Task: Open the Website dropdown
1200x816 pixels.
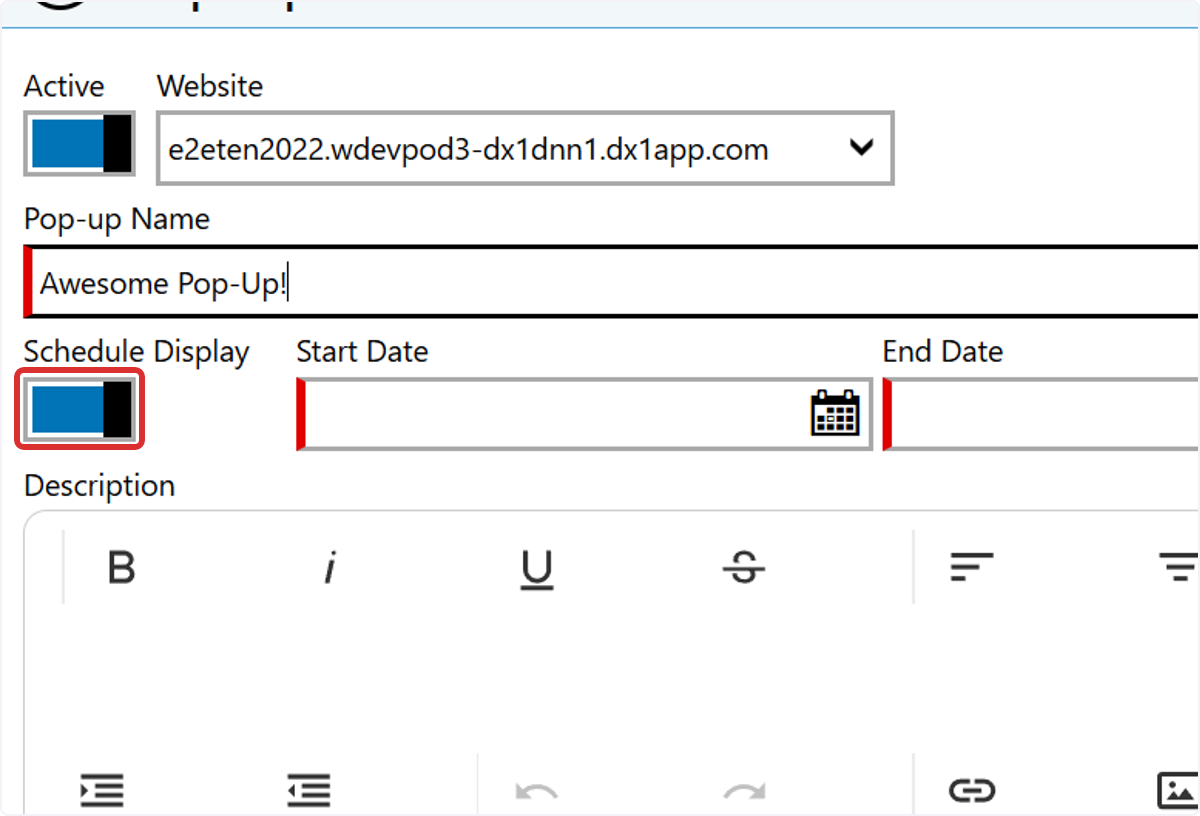Action: [525, 148]
